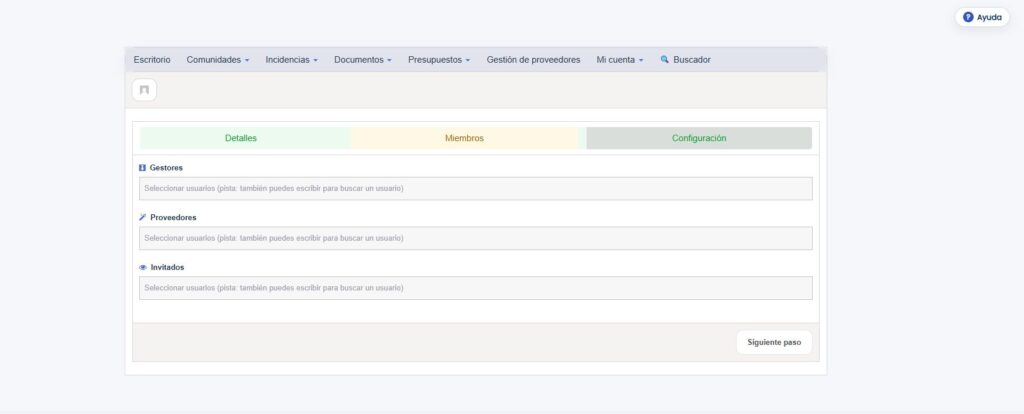The image size is (1024, 414).
Task: Click the Proveedores heading text
Action: [173, 217]
